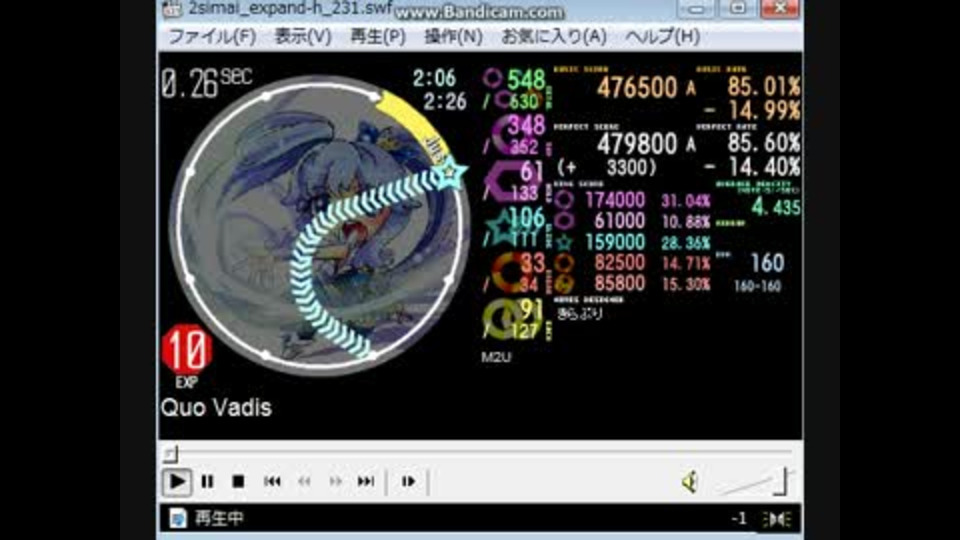This screenshot has height=540, width=960.
Task: Click the rewind button
Action: pyautogui.click(x=304, y=482)
